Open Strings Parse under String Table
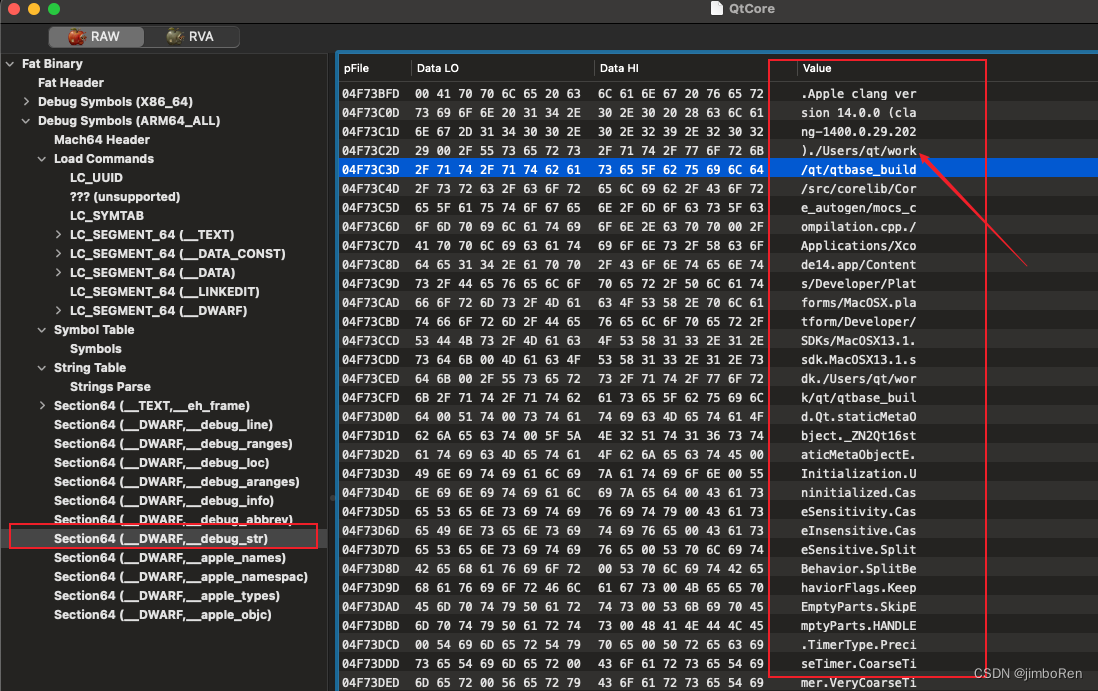Viewport: 1098px width, 691px height. 108,386
